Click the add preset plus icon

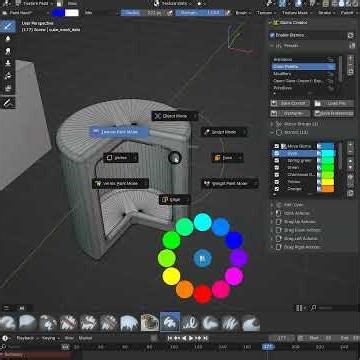351,59
